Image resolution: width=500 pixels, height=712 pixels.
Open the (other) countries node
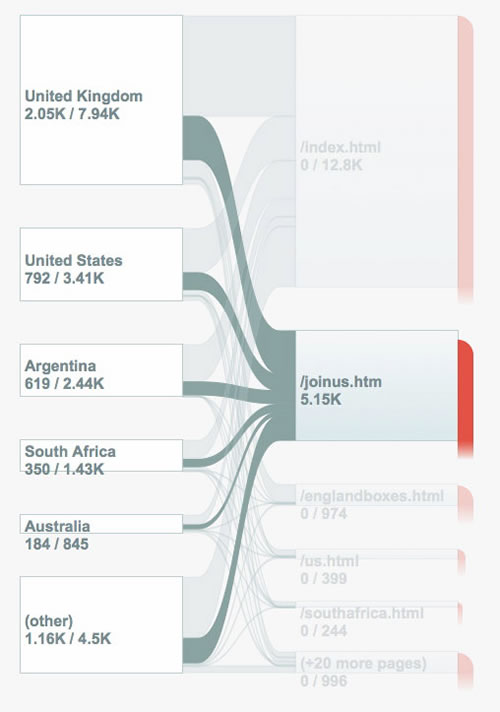pos(101,624)
